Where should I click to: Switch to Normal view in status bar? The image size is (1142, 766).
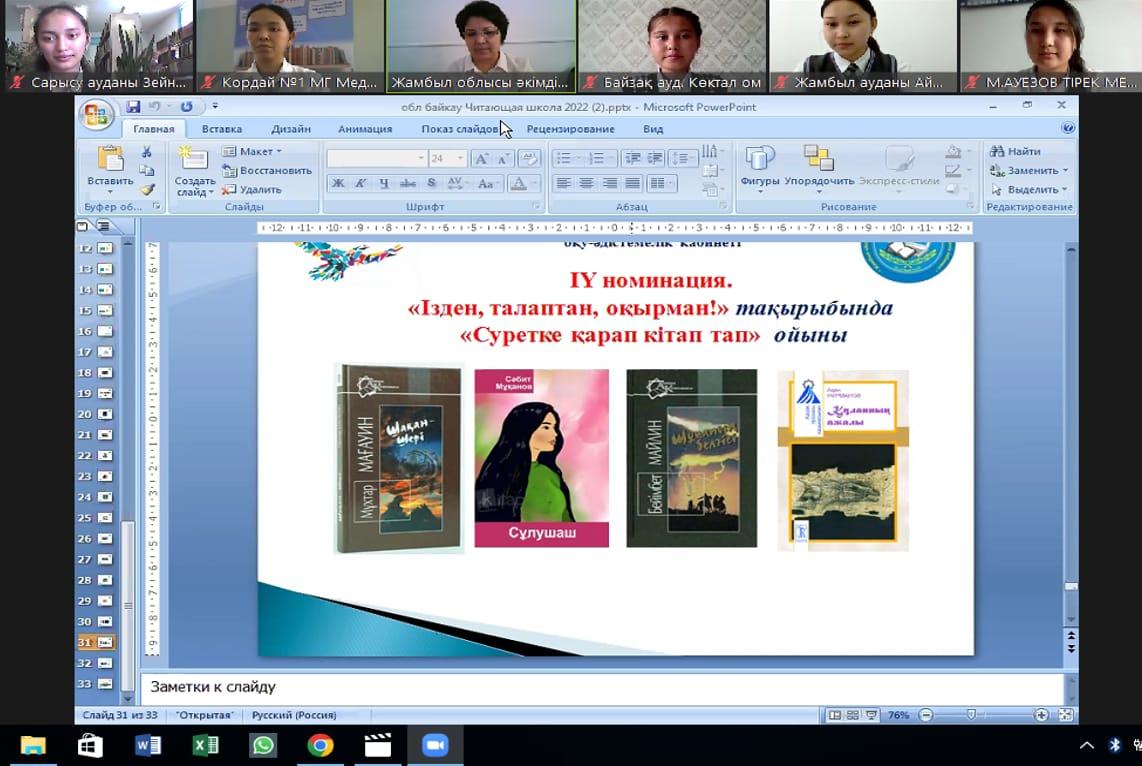835,715
